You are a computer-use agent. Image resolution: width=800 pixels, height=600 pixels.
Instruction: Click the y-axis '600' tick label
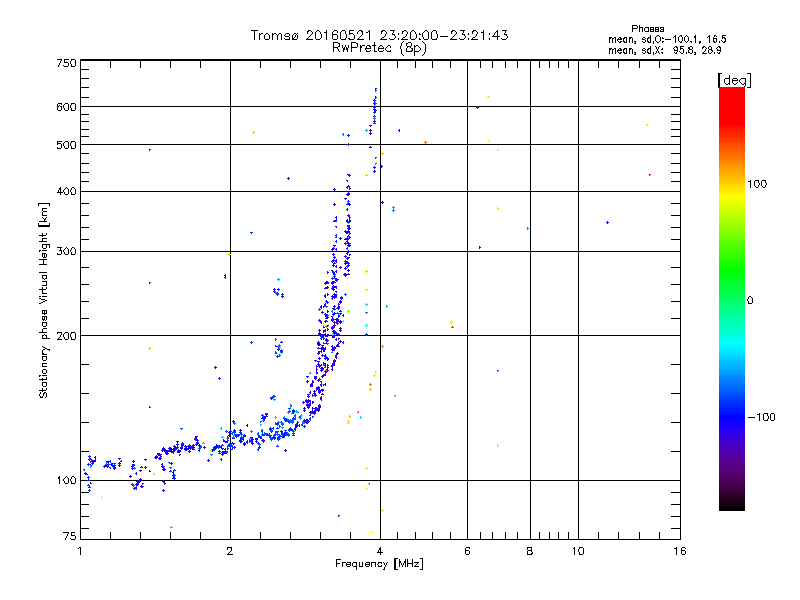click(x=66, y=107)
